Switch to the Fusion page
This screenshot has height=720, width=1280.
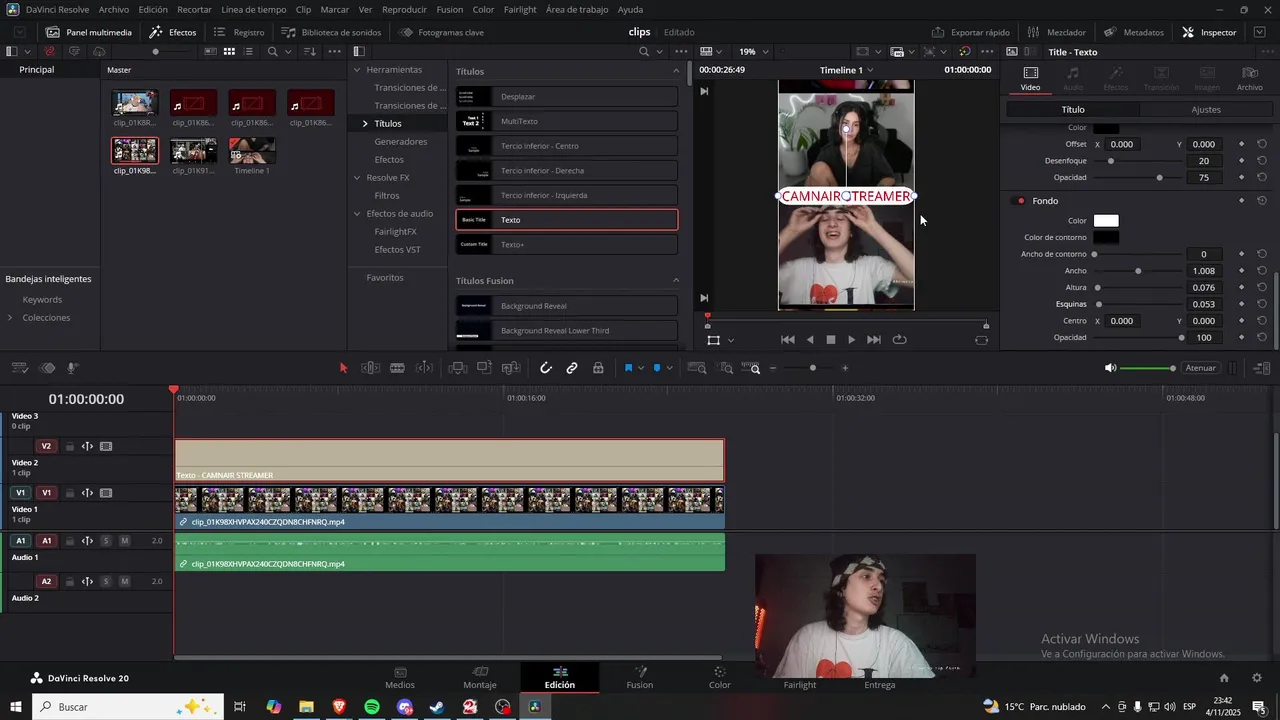(x=640, y=678)
